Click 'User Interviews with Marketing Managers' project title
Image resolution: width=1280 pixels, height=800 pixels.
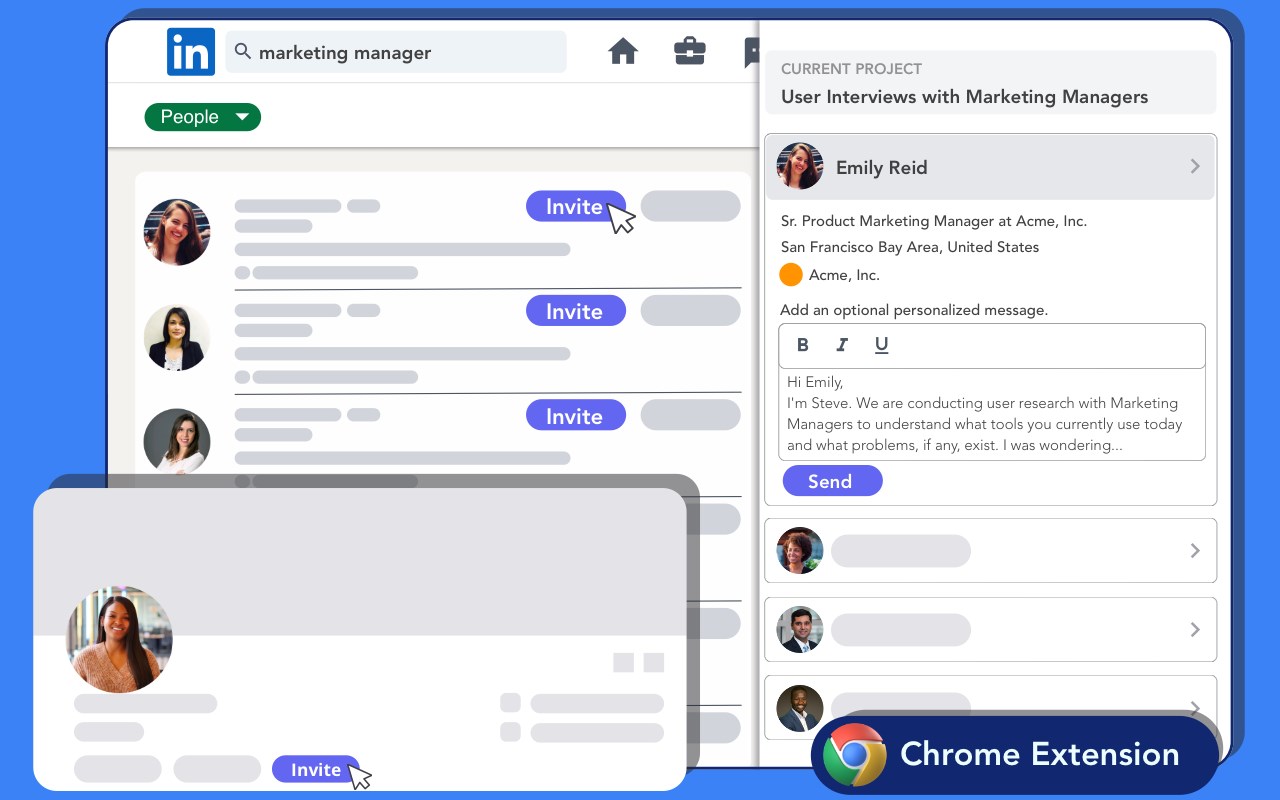[x=964, y=97]
